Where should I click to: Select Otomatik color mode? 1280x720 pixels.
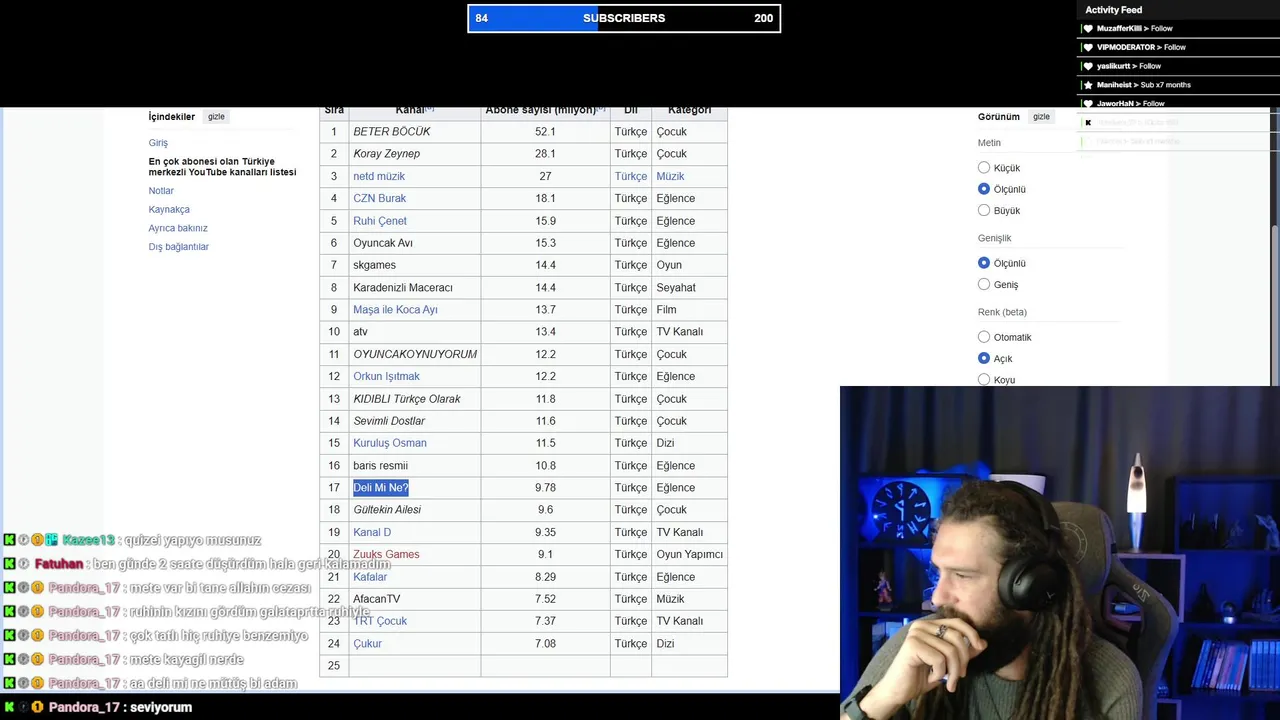(984, 337)
